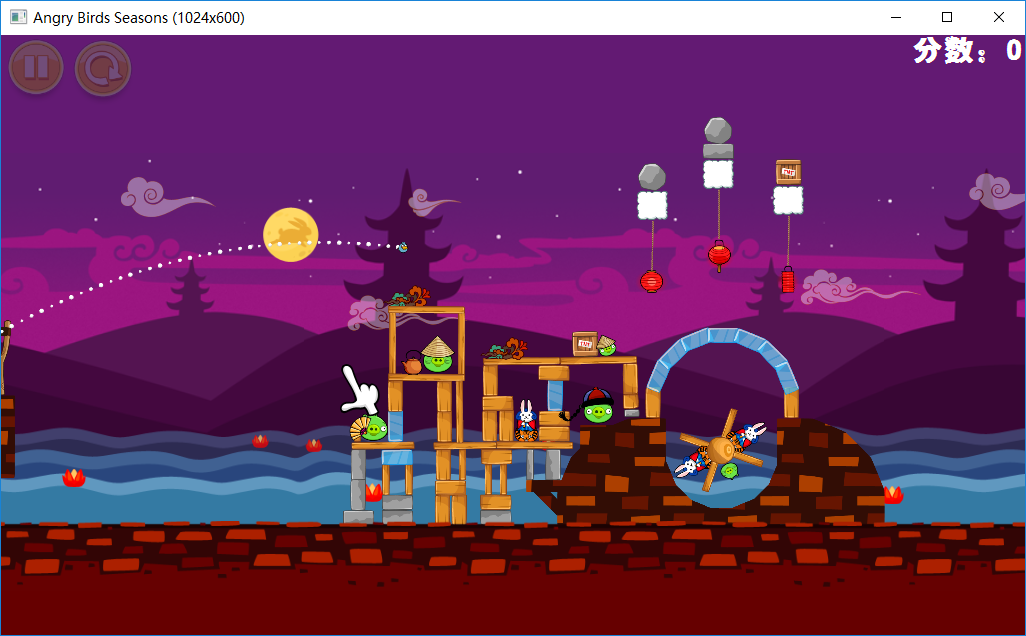Click the app icon in the title bar

pos(18,17)
